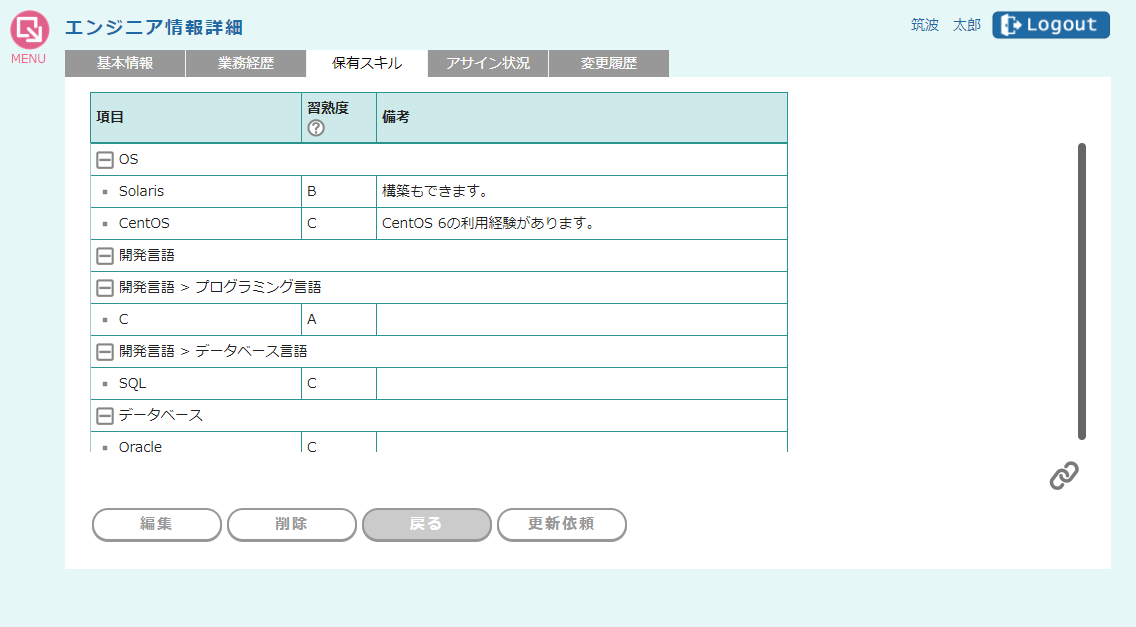Click the 削除 button
Screen dimensions: 1136x627
pos(291,524)
